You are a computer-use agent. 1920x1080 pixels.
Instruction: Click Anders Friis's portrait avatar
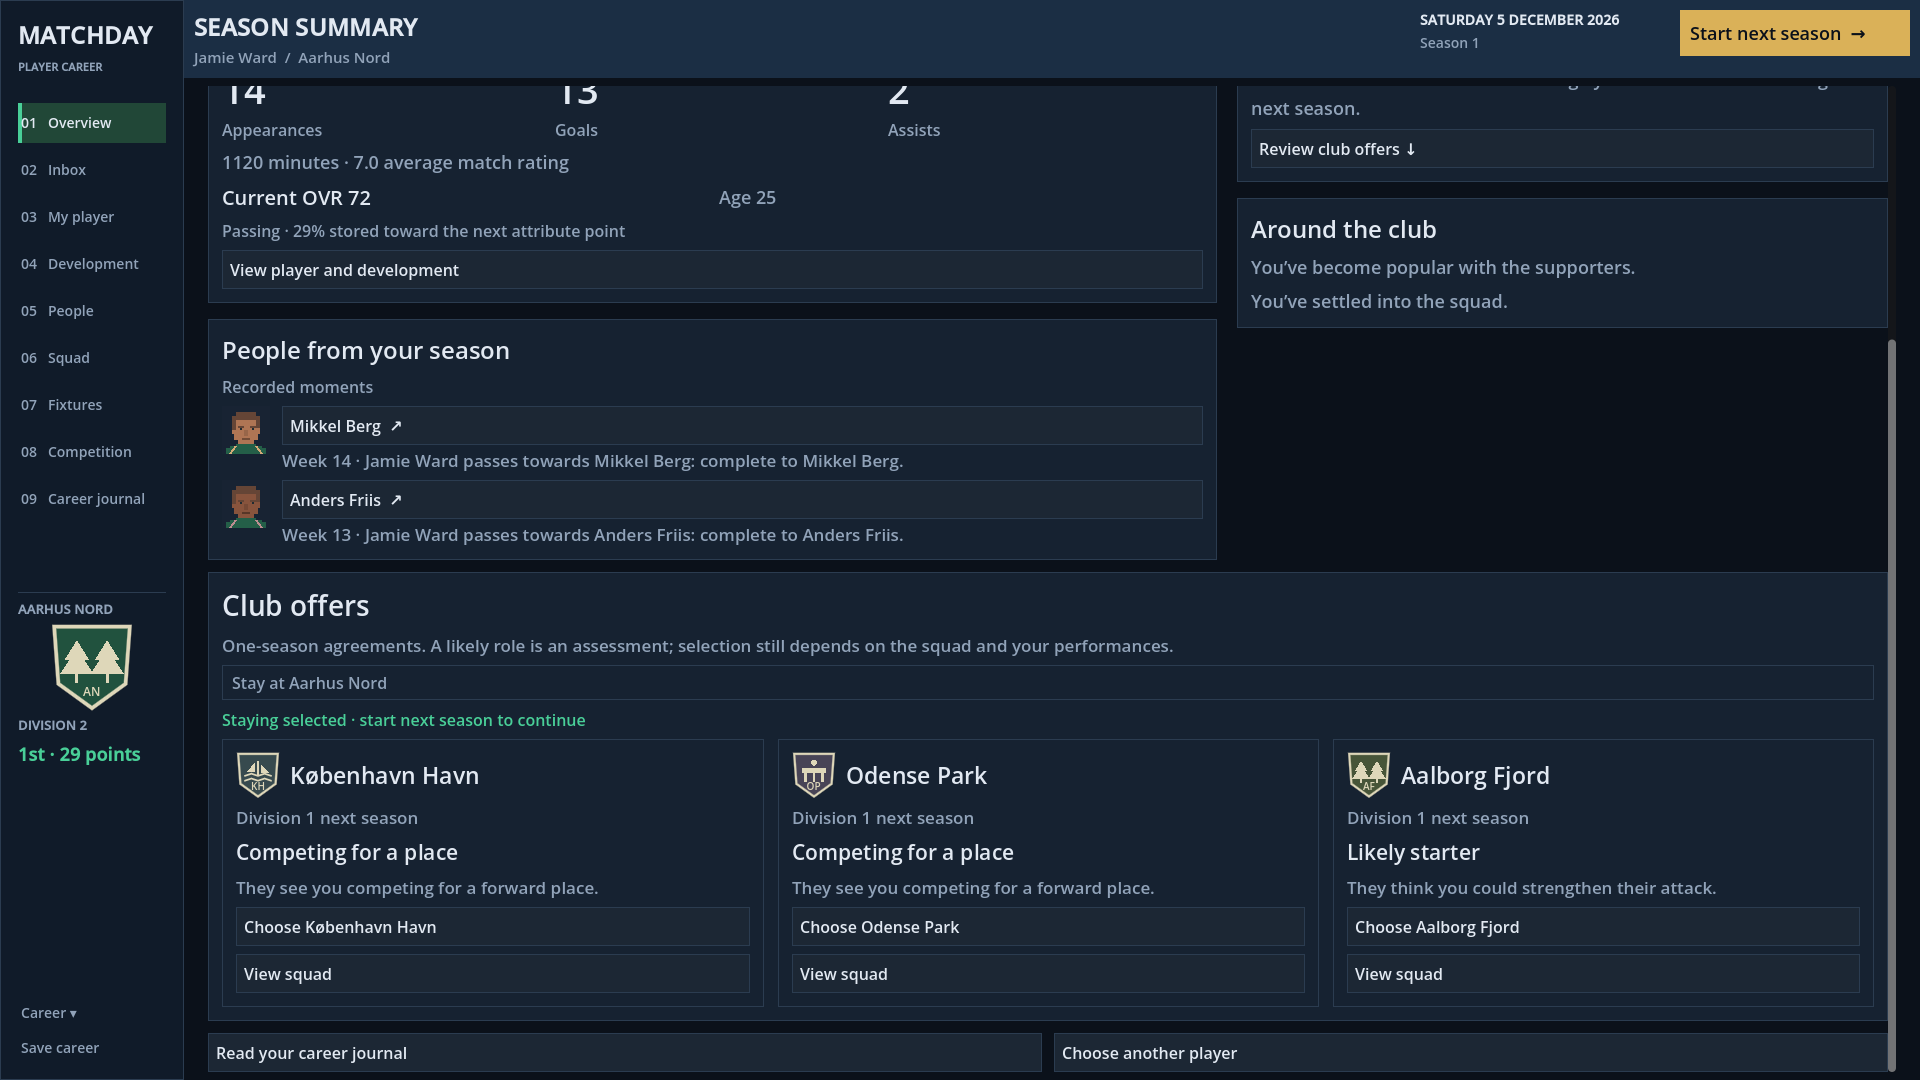coord(246,506)
